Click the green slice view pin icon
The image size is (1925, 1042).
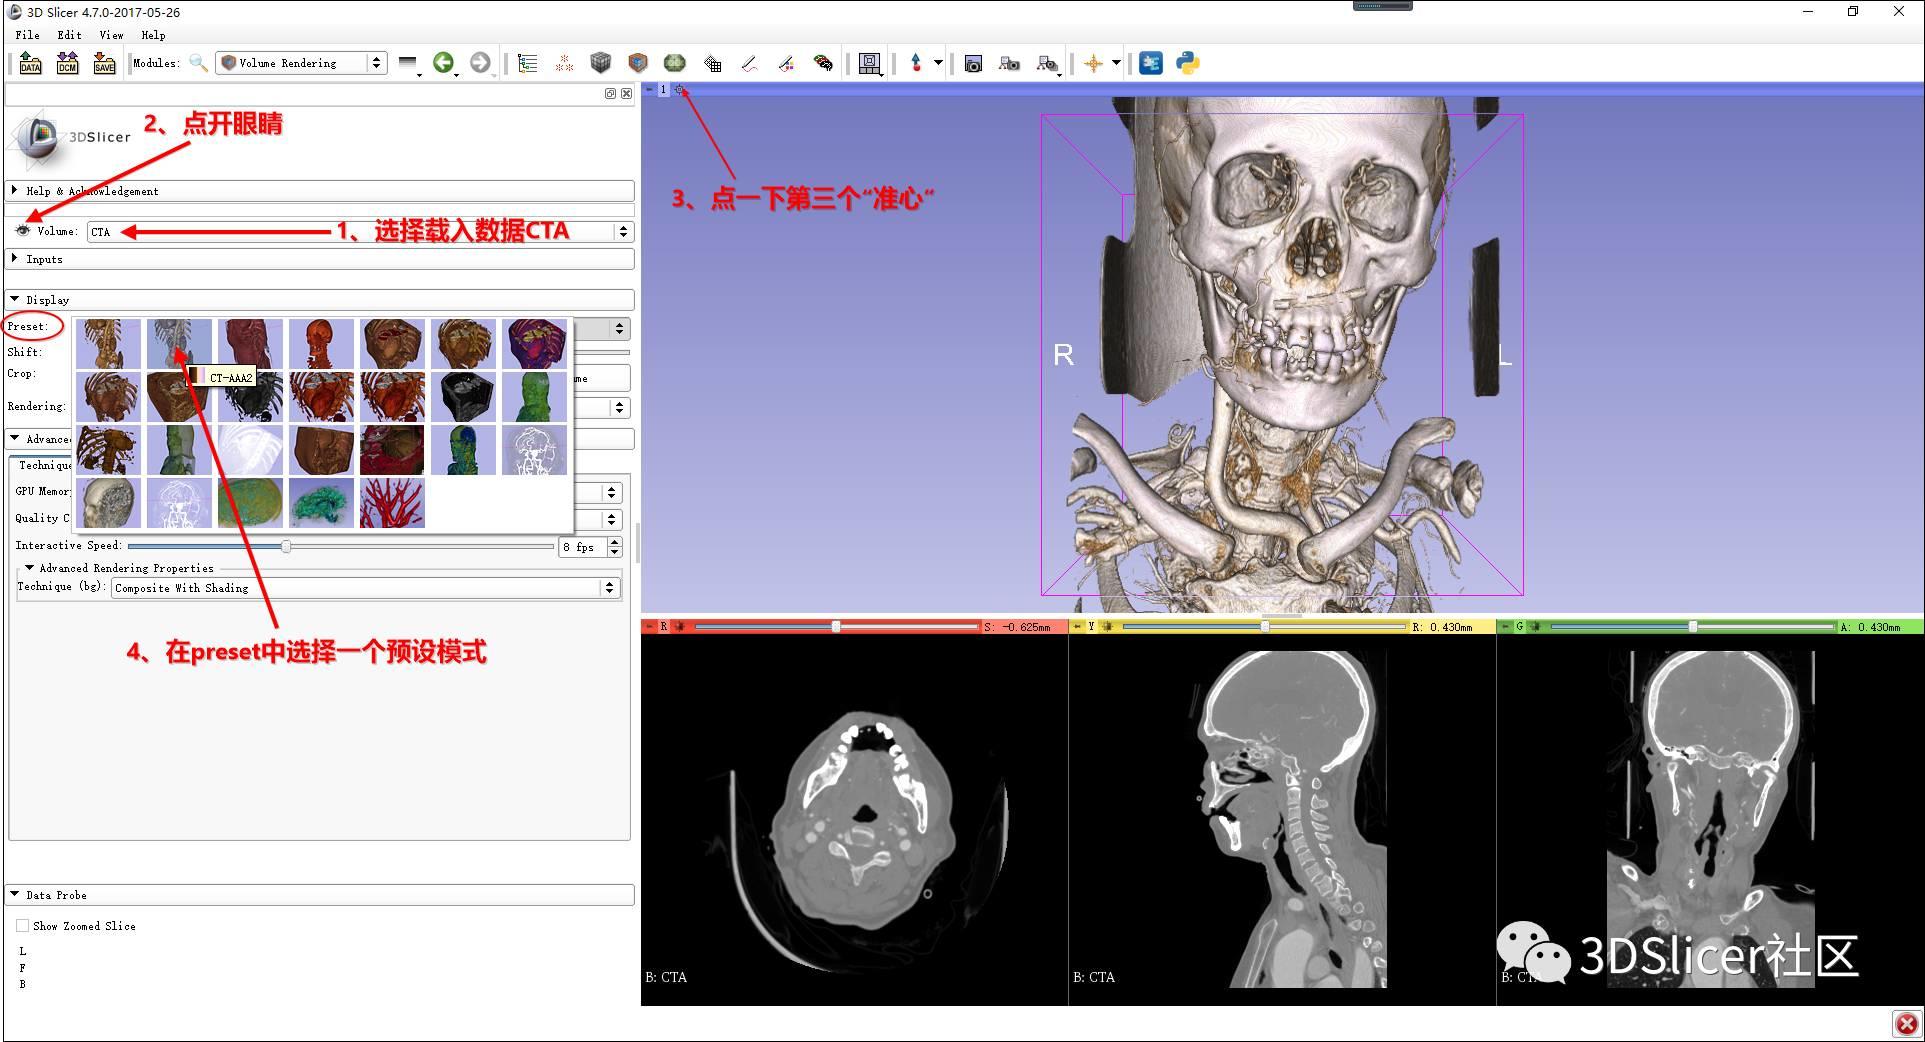point(1504,627)
